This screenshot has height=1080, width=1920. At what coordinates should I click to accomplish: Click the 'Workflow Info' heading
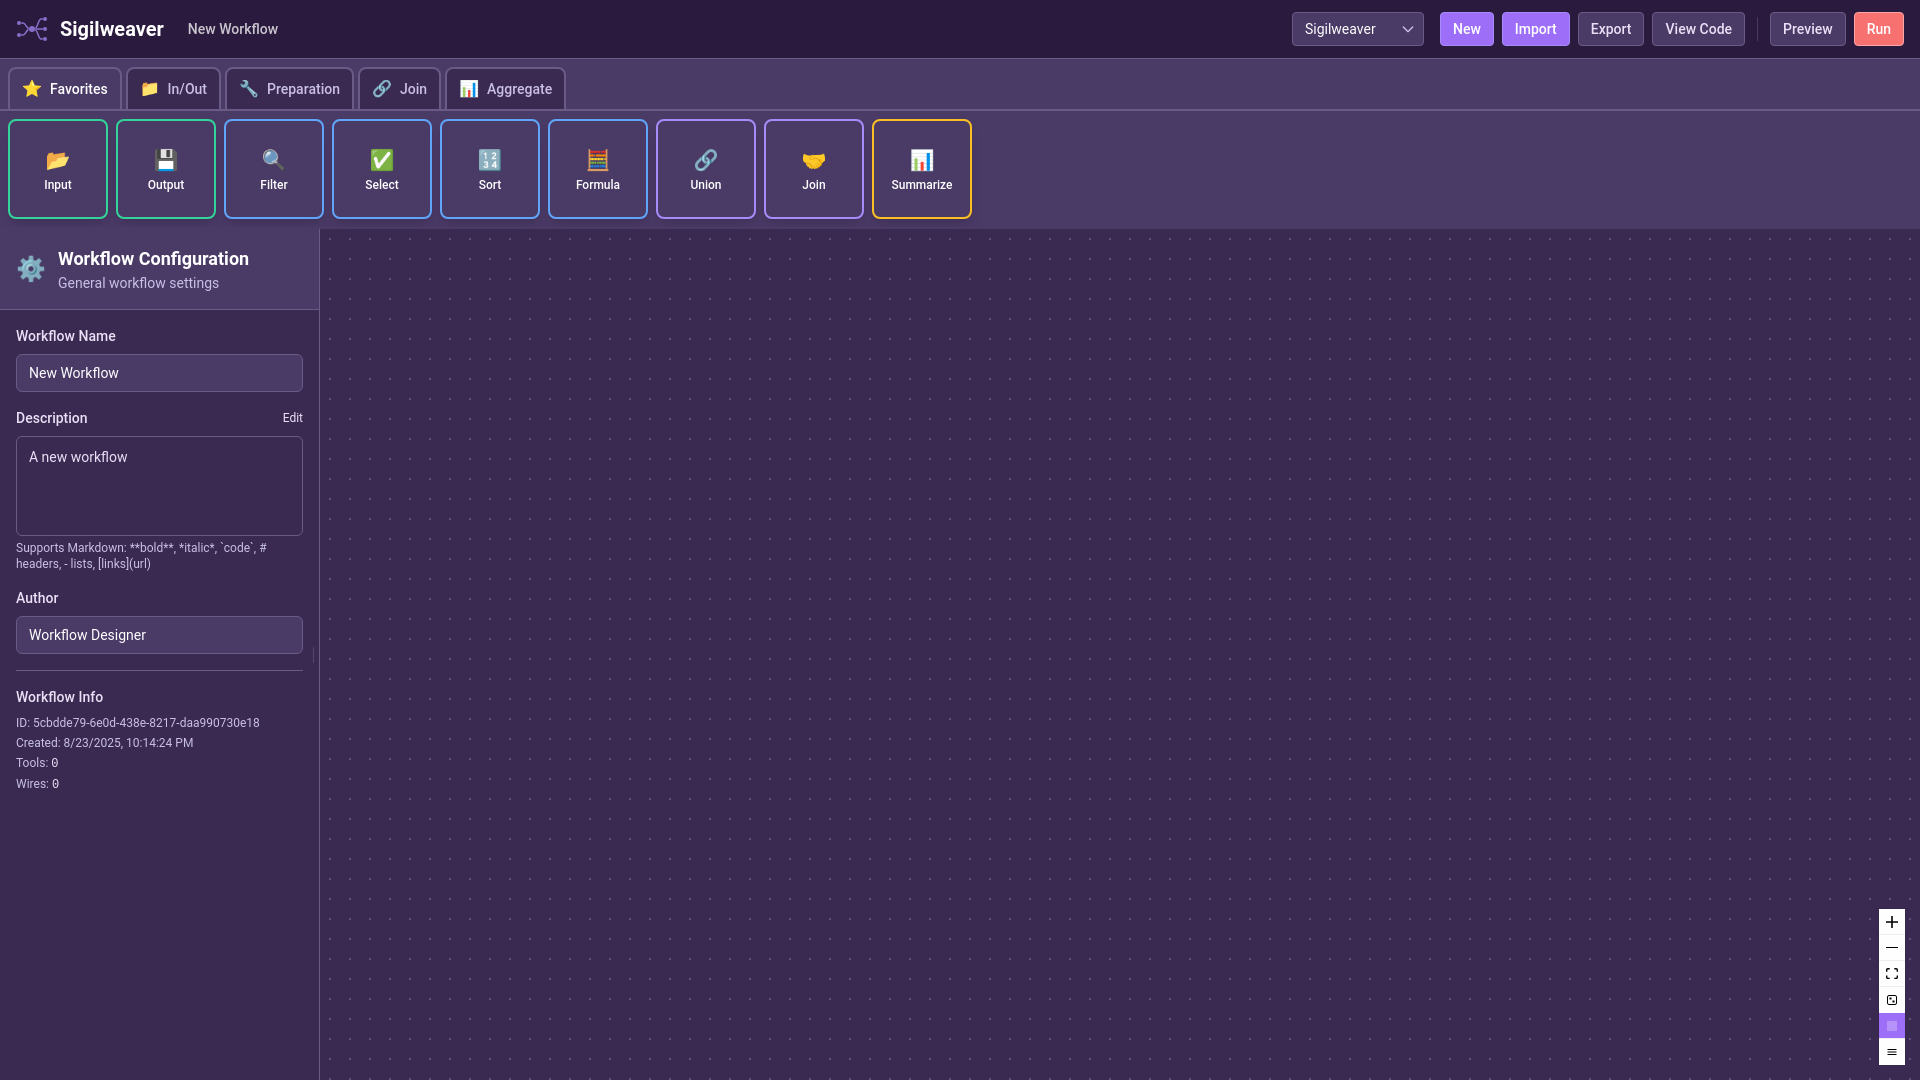pos(59,697)
